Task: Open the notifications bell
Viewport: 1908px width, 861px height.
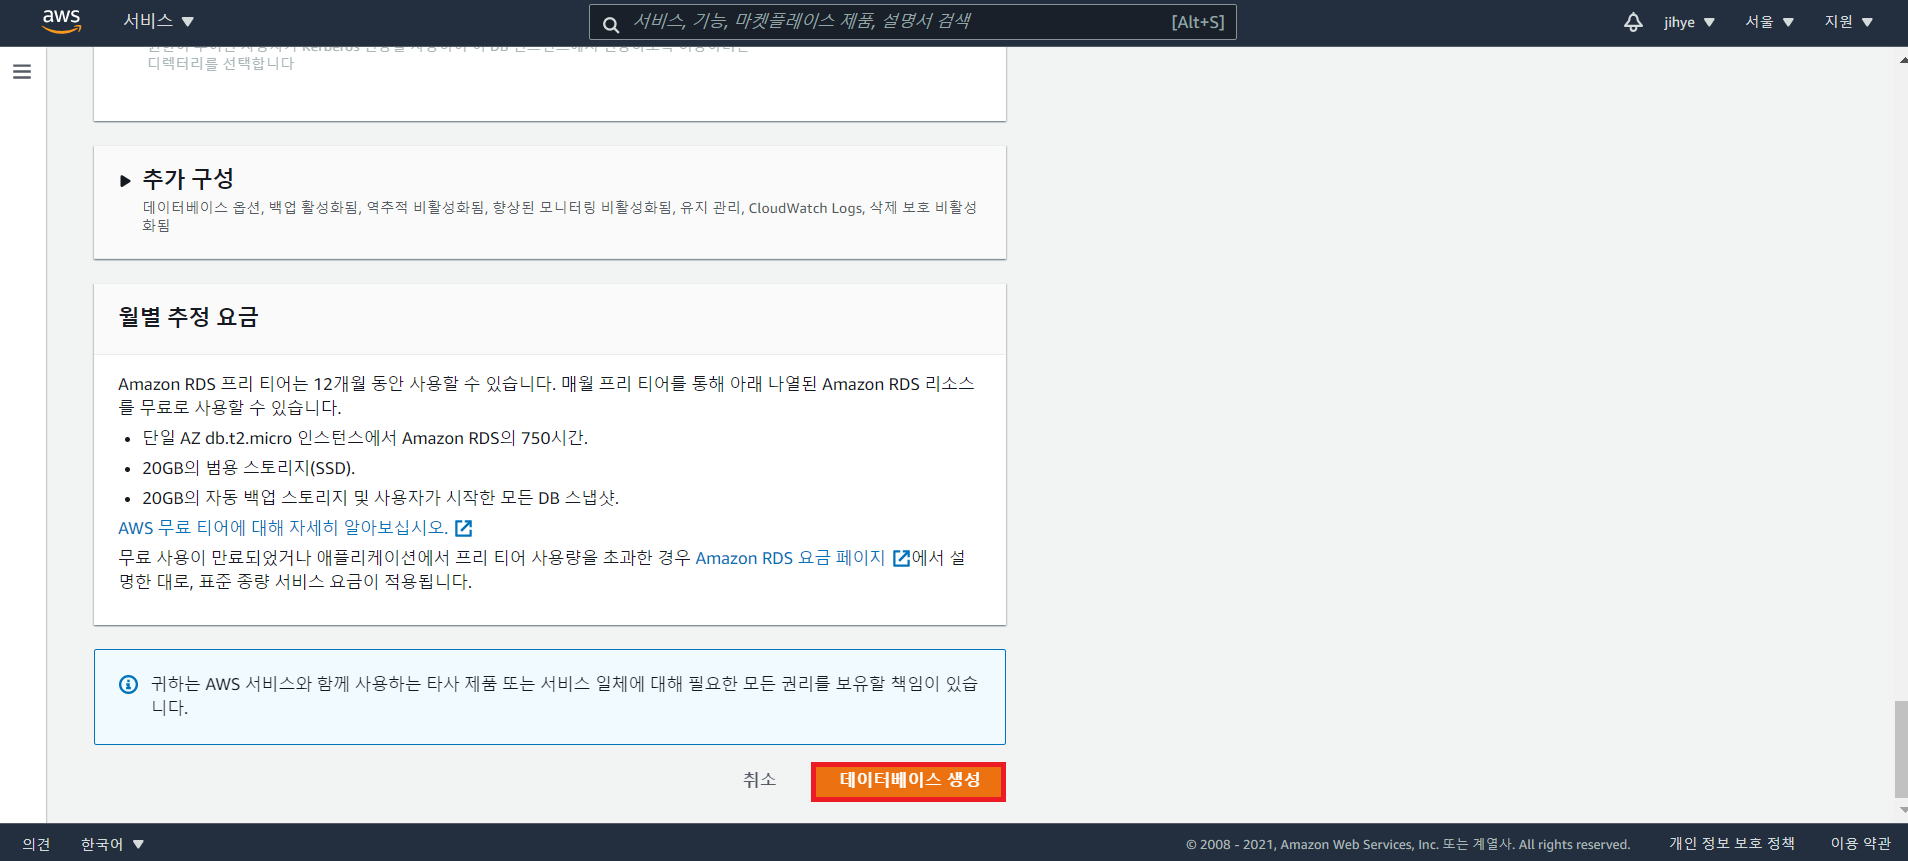Action: [x=1633, y=22]
